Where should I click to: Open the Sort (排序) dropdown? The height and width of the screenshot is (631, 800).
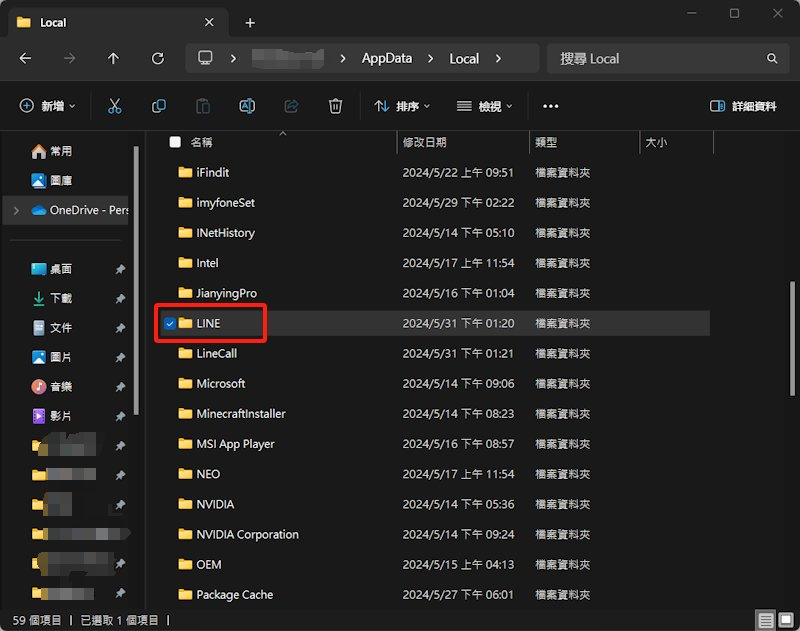coord(402,106)
